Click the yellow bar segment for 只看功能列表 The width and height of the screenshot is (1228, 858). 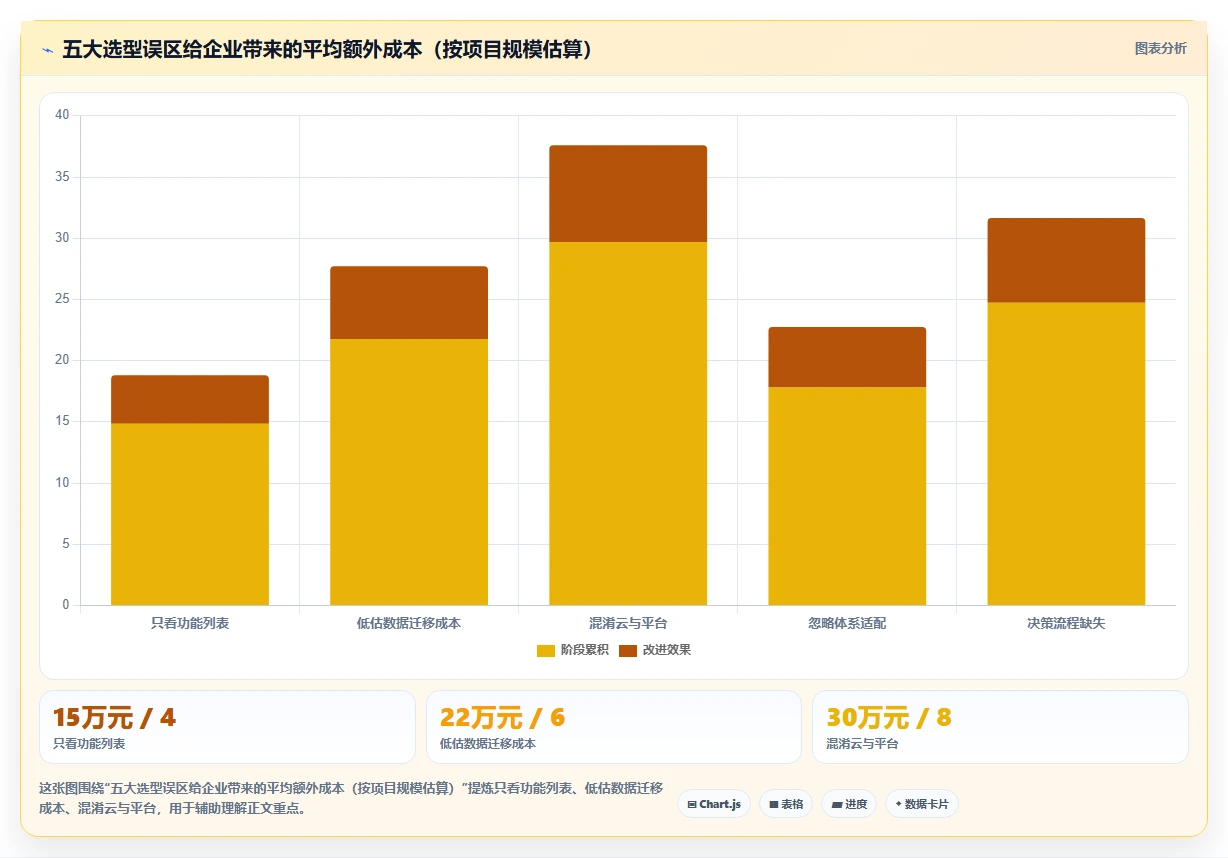click(x=190, y=514)
